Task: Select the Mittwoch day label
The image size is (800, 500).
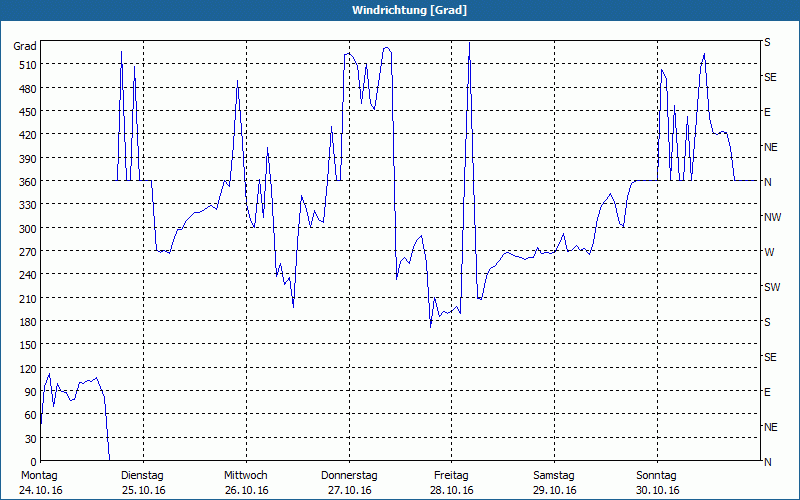Action: point(246,476)
